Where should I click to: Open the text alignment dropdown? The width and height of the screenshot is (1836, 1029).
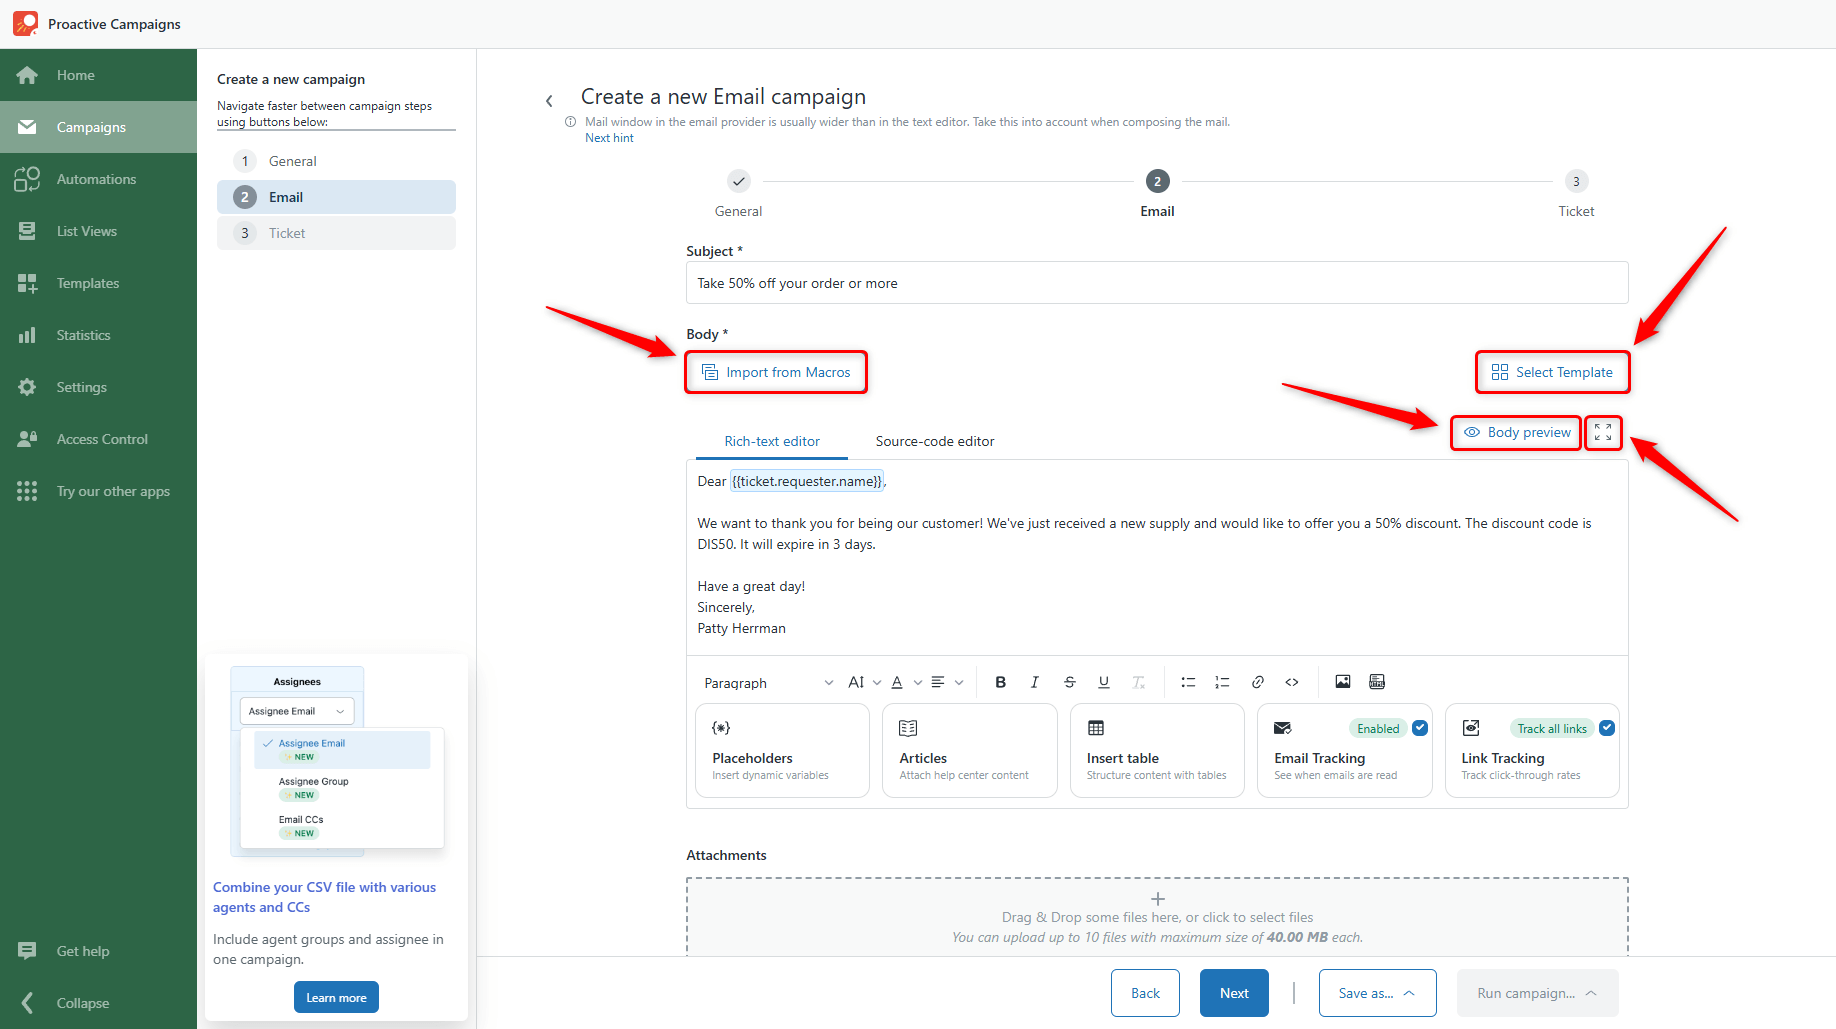[947, 682]
